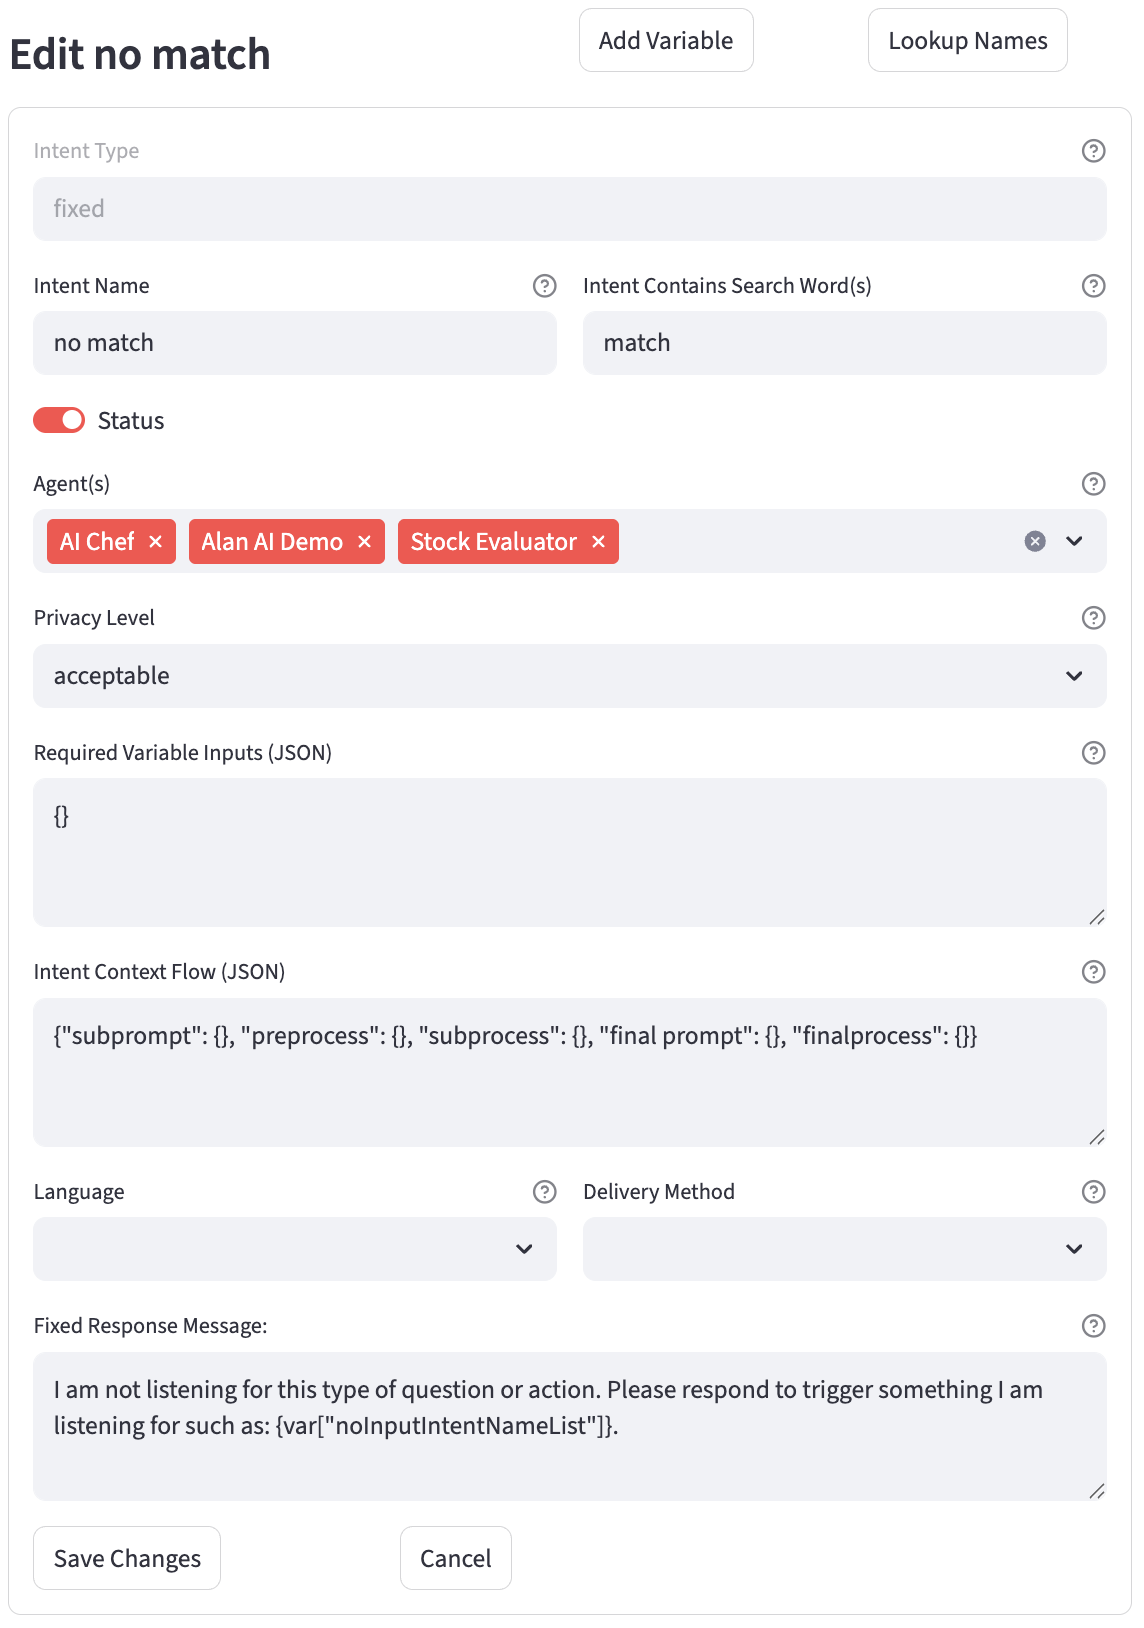1144x1628 pixels.
Task: View help for Intent Context Flow (JSON)
Action: coord(1093,972)
